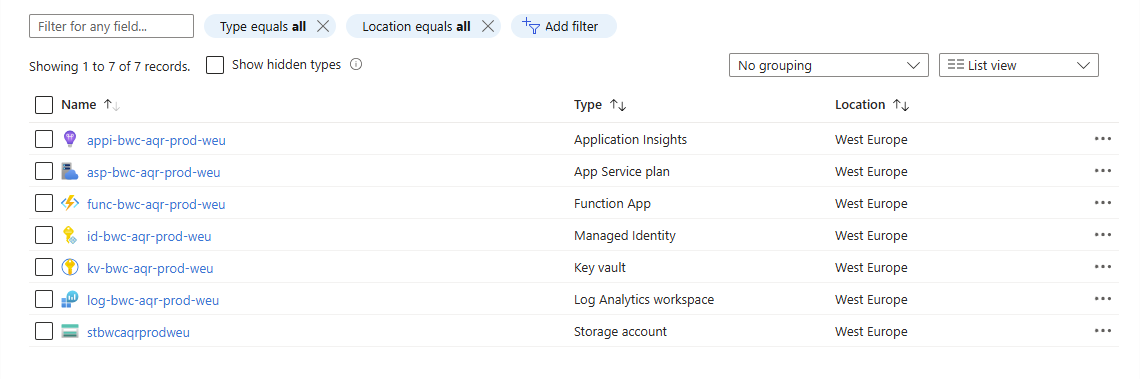Image resolution: width=1140 pixels, height=379 pixels.
Task: Click the Log Analytics workspace icon
Action: (x=70, y=300)
